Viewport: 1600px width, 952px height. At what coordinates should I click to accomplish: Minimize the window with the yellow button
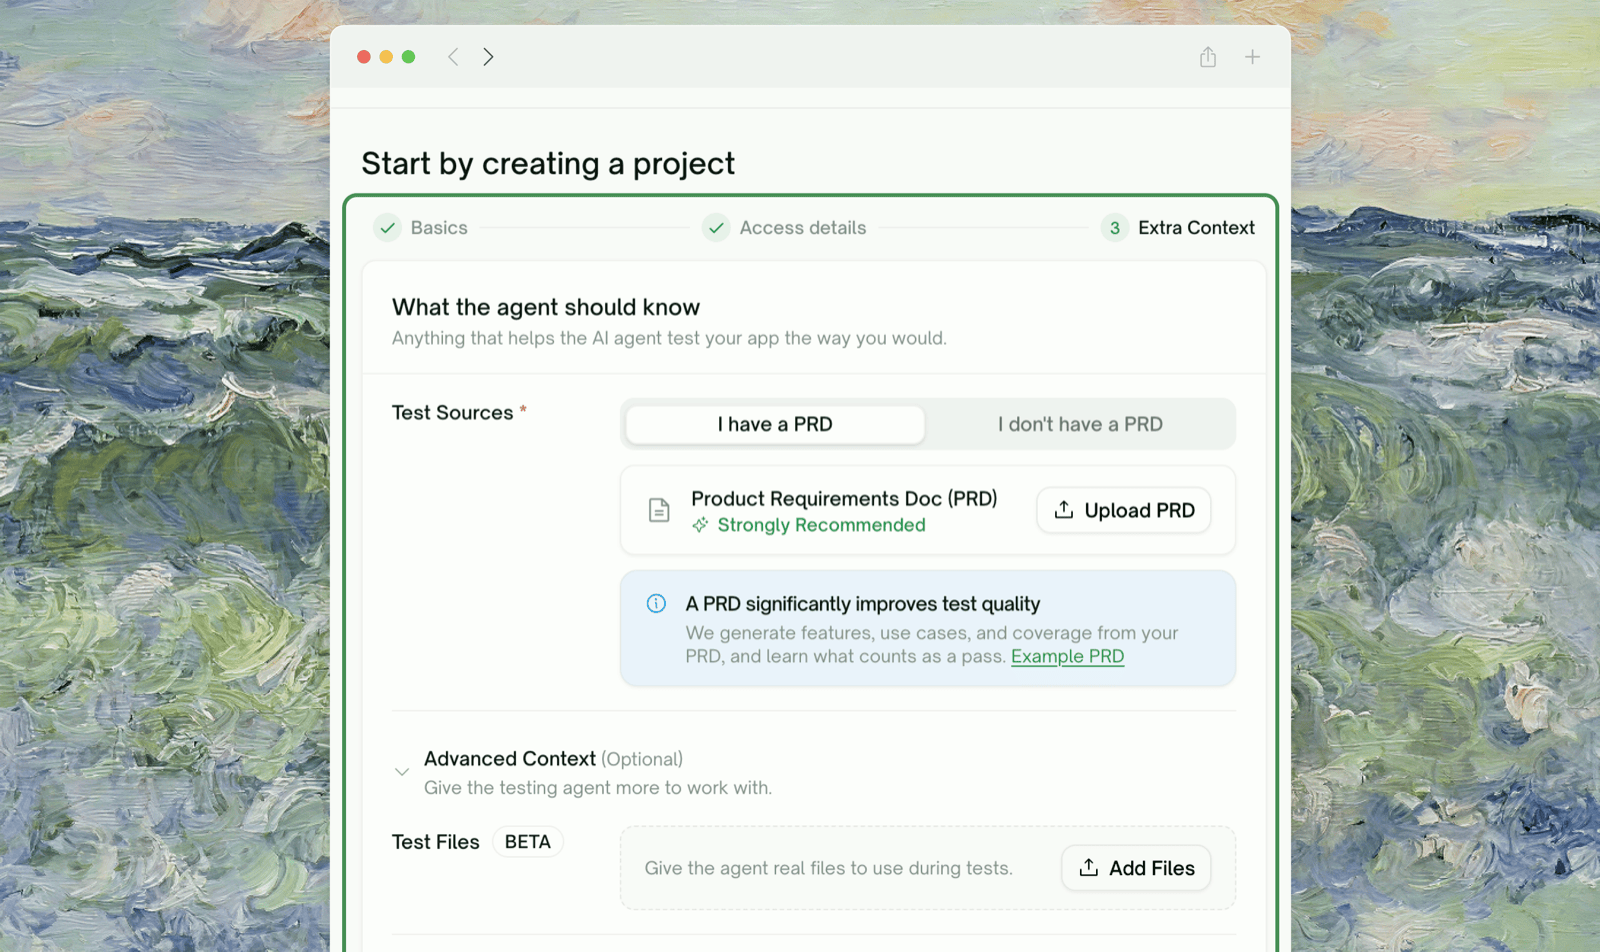[386, 57]
